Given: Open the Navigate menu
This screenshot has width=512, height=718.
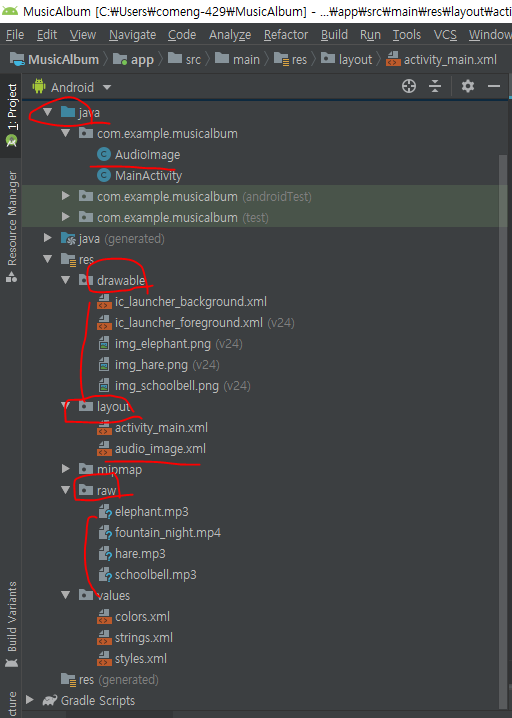Looking at the screenshot, I should tap(132, 35).
